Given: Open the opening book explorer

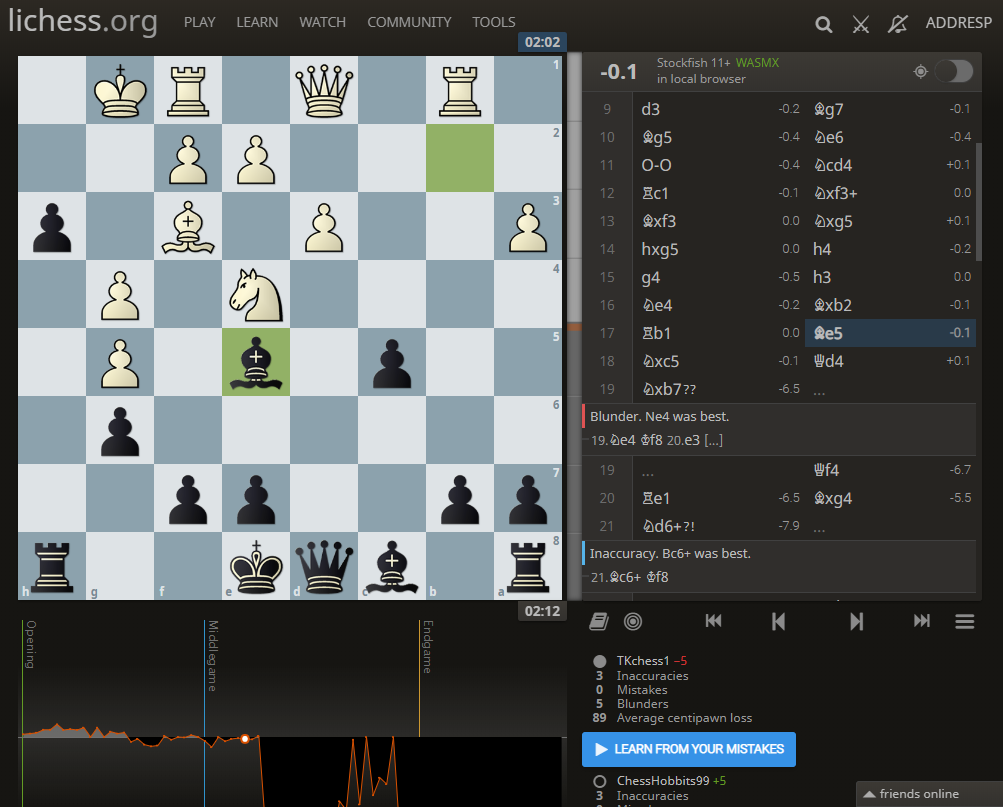Looking at the screenshot, I should point(597,620).
